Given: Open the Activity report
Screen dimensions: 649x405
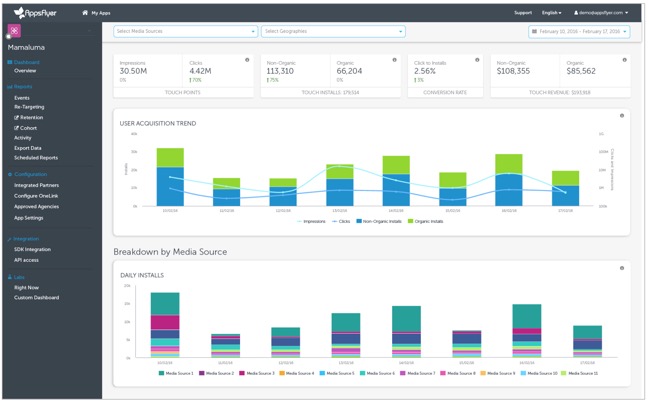Looking at the screenshot, I should [x=23, y=138].
